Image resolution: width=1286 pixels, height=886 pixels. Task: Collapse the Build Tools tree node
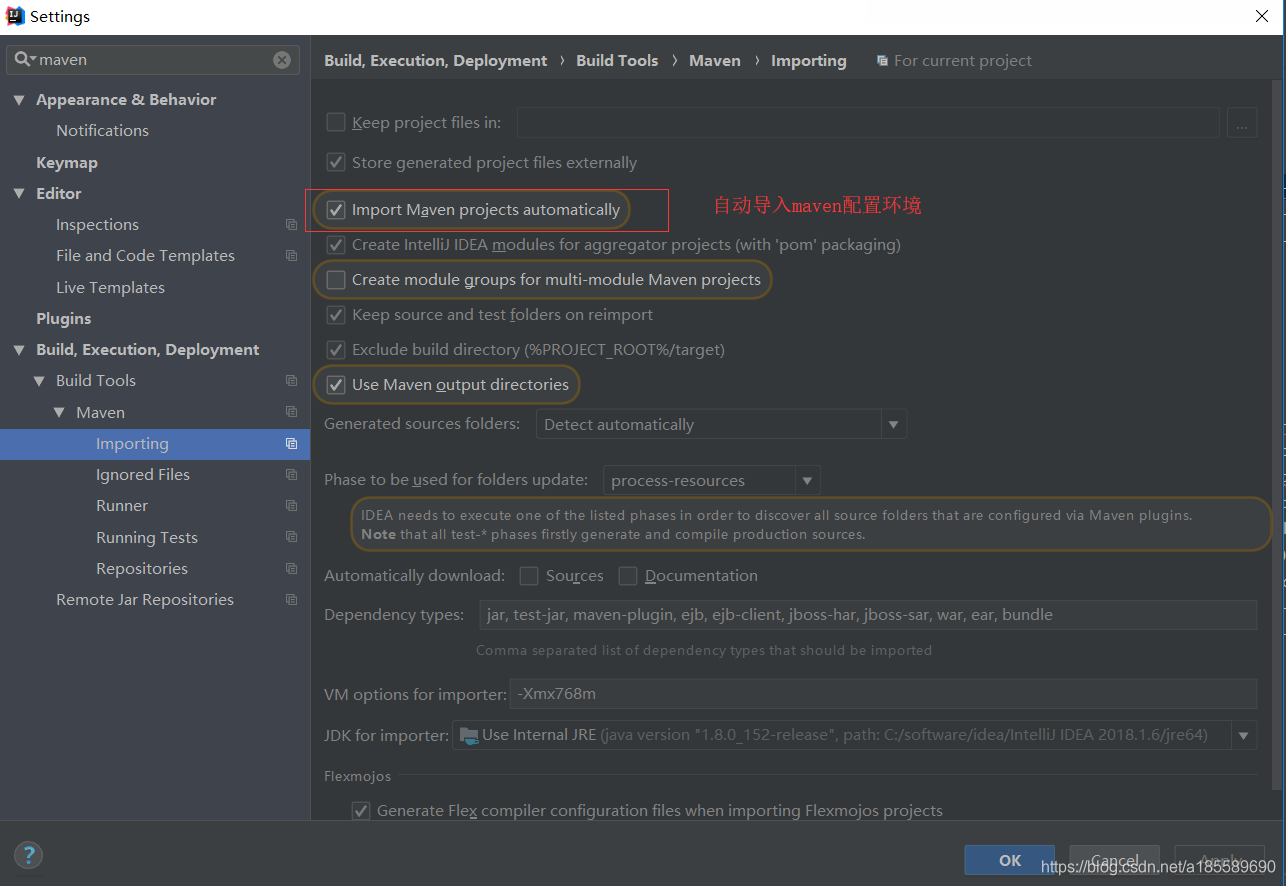click(39, 381)
